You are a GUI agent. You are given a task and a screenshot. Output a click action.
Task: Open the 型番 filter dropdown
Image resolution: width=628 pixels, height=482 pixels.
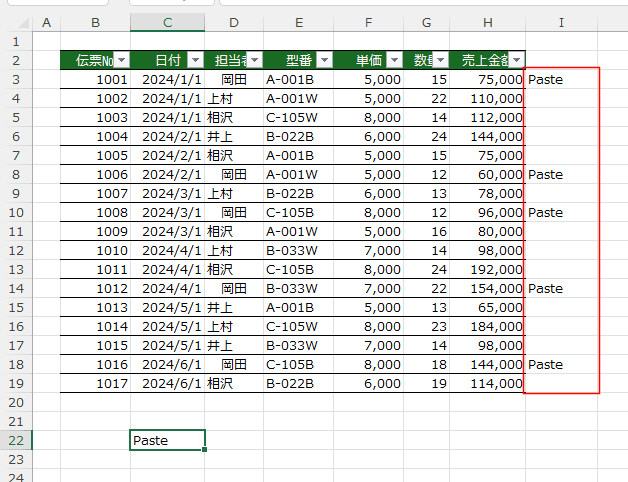click(x=324, y=60)
